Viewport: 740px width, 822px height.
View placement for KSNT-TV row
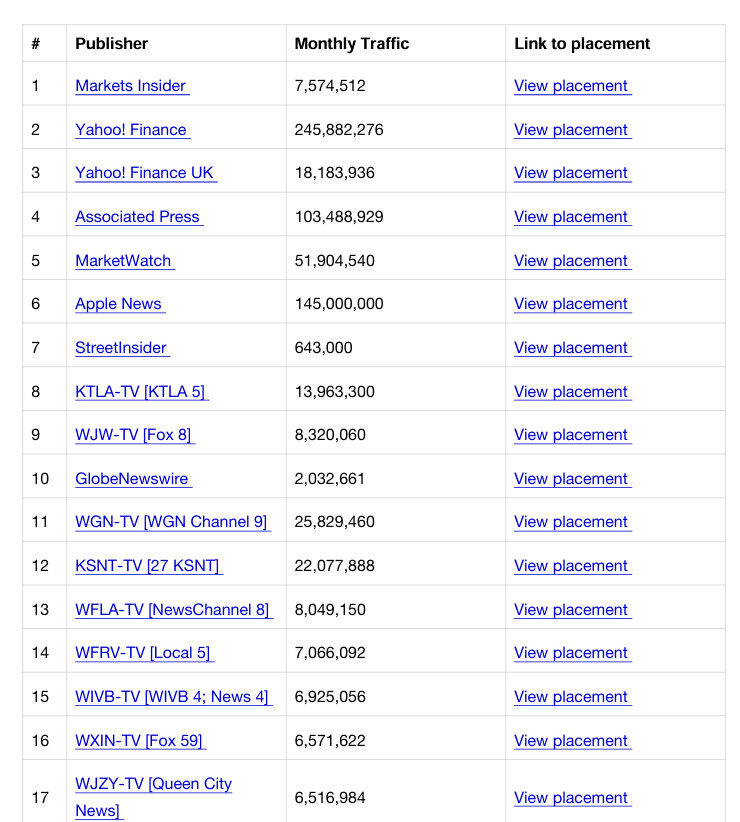tap(572, 566)
